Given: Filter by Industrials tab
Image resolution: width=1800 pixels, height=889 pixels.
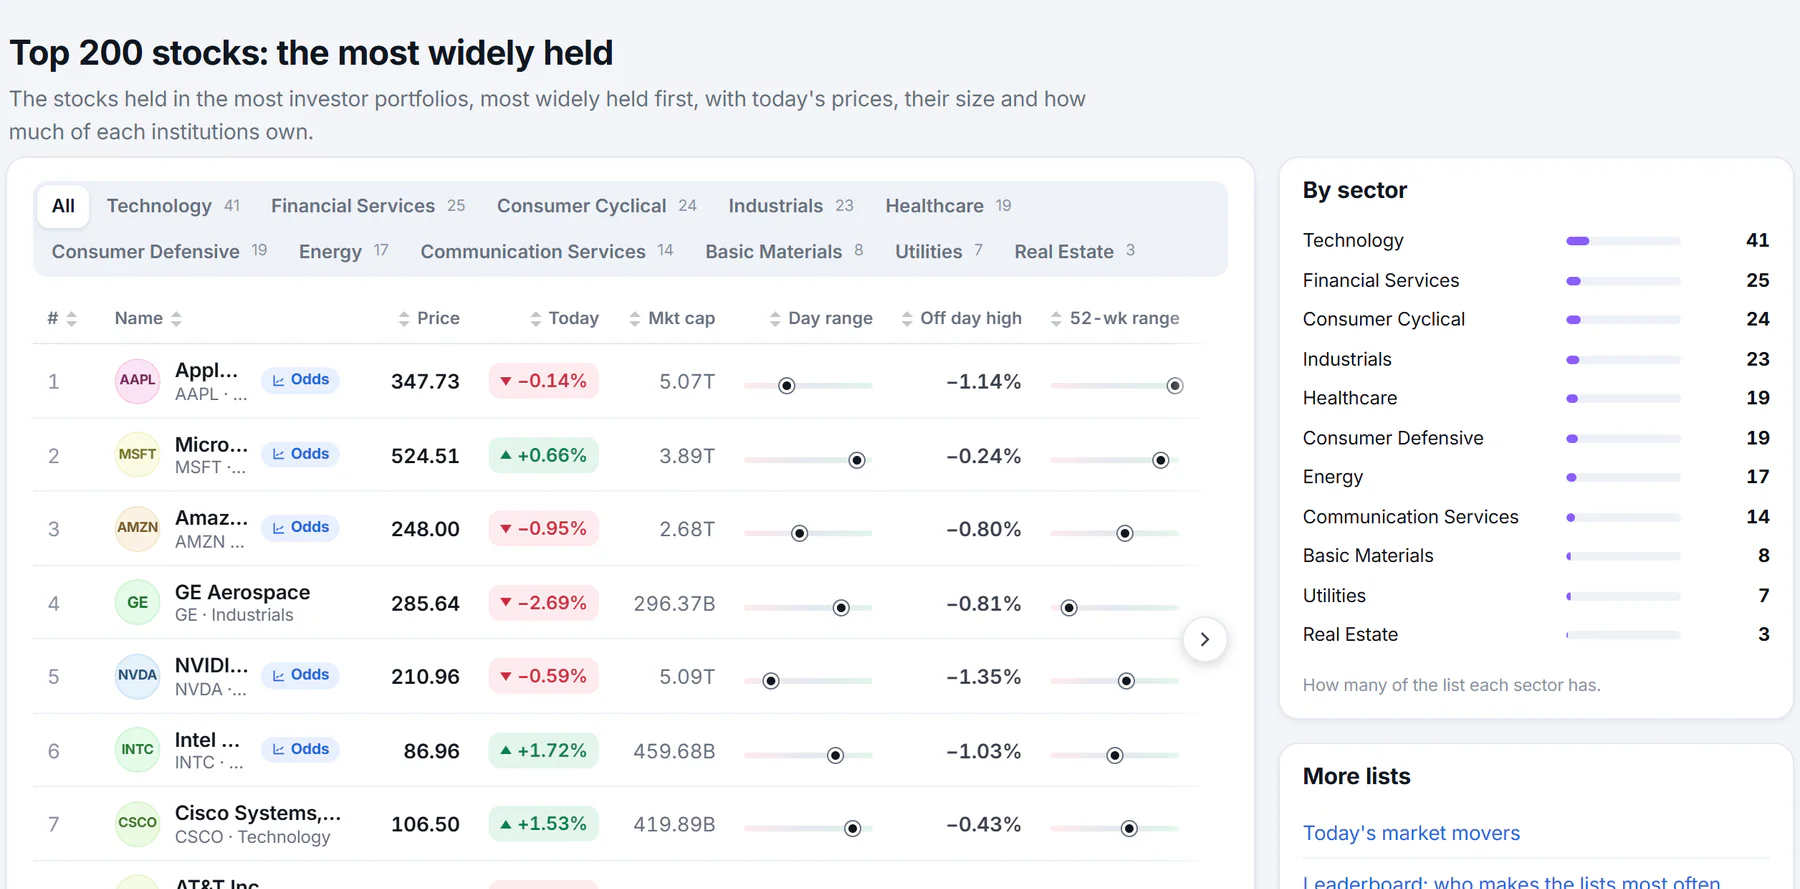Looking at the screenshot, I should coord(791,206).
